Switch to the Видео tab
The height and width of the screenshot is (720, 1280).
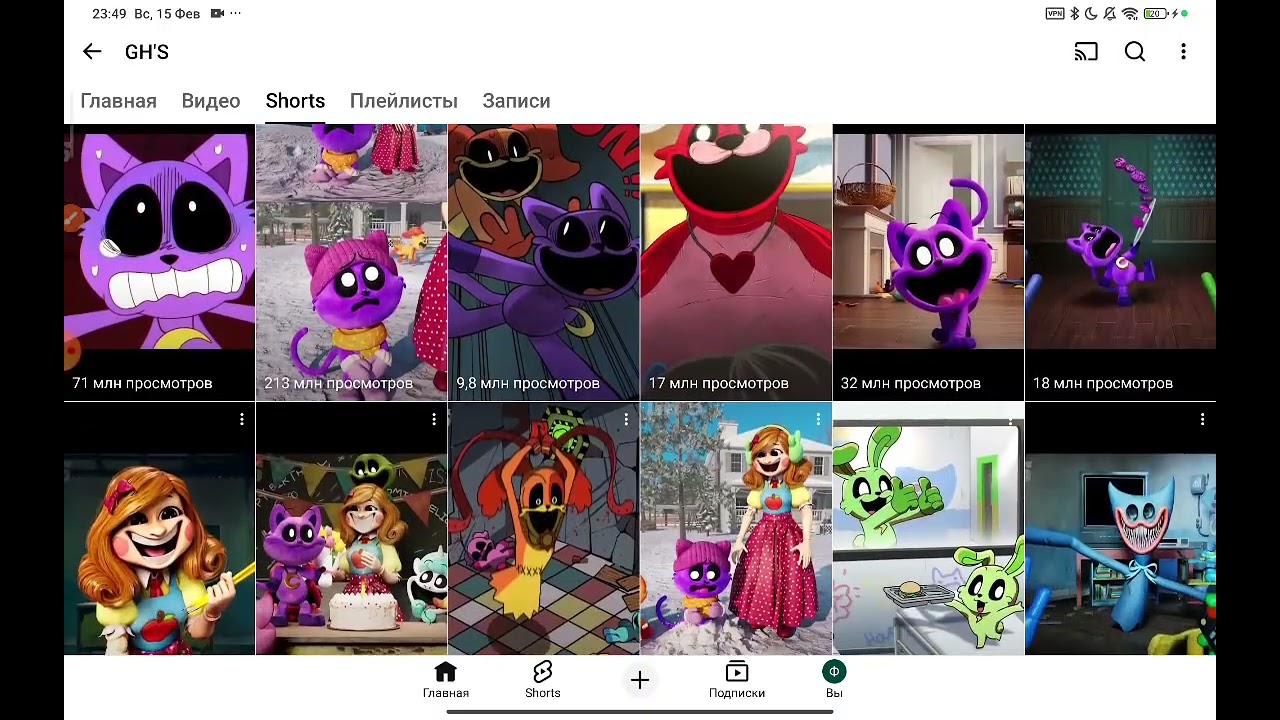pyautogui.click(x=211, y=101)
